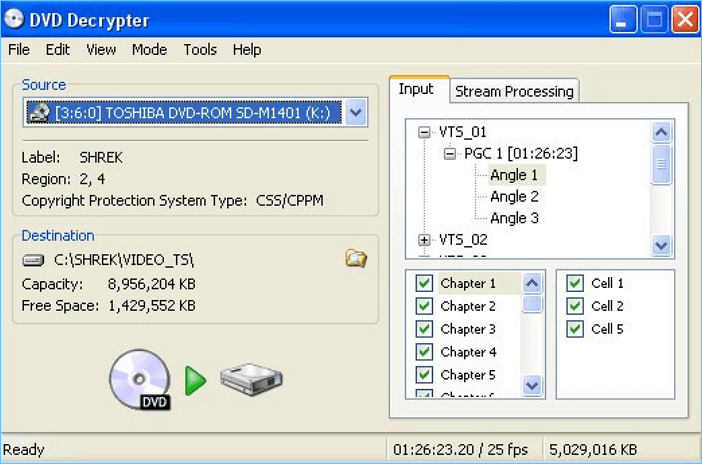Click status bar duration 01:26:23.20 / 25 fps
702x464 pixels.
coord(460,449)
